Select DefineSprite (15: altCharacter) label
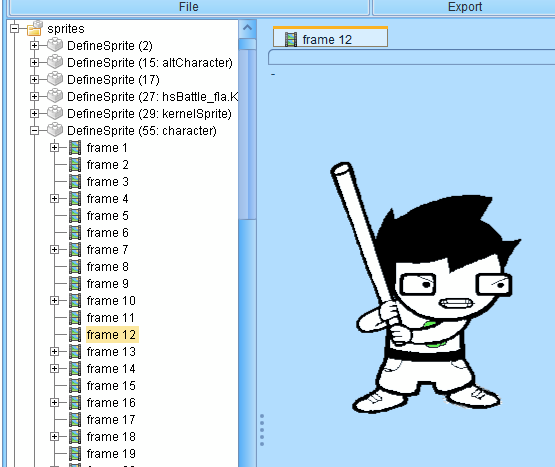Viewport: 555px width, 467px height. (150, 63)
